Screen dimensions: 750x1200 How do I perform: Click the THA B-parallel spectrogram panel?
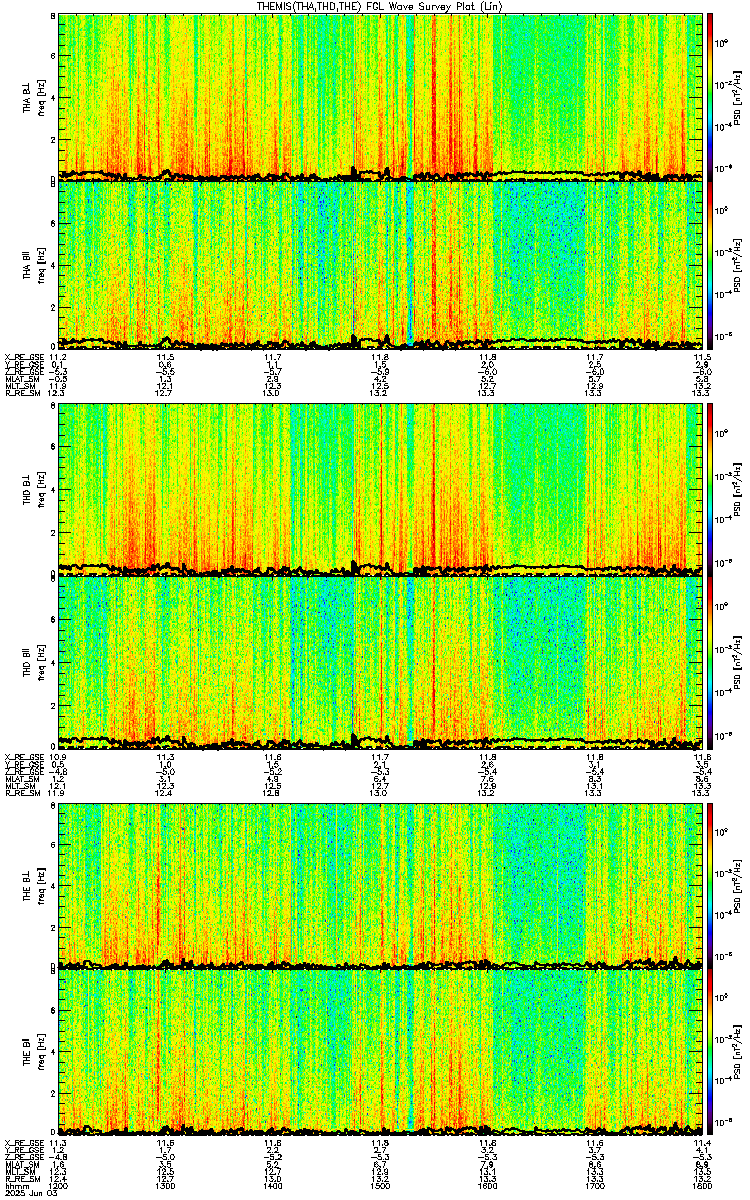[380, 264]
